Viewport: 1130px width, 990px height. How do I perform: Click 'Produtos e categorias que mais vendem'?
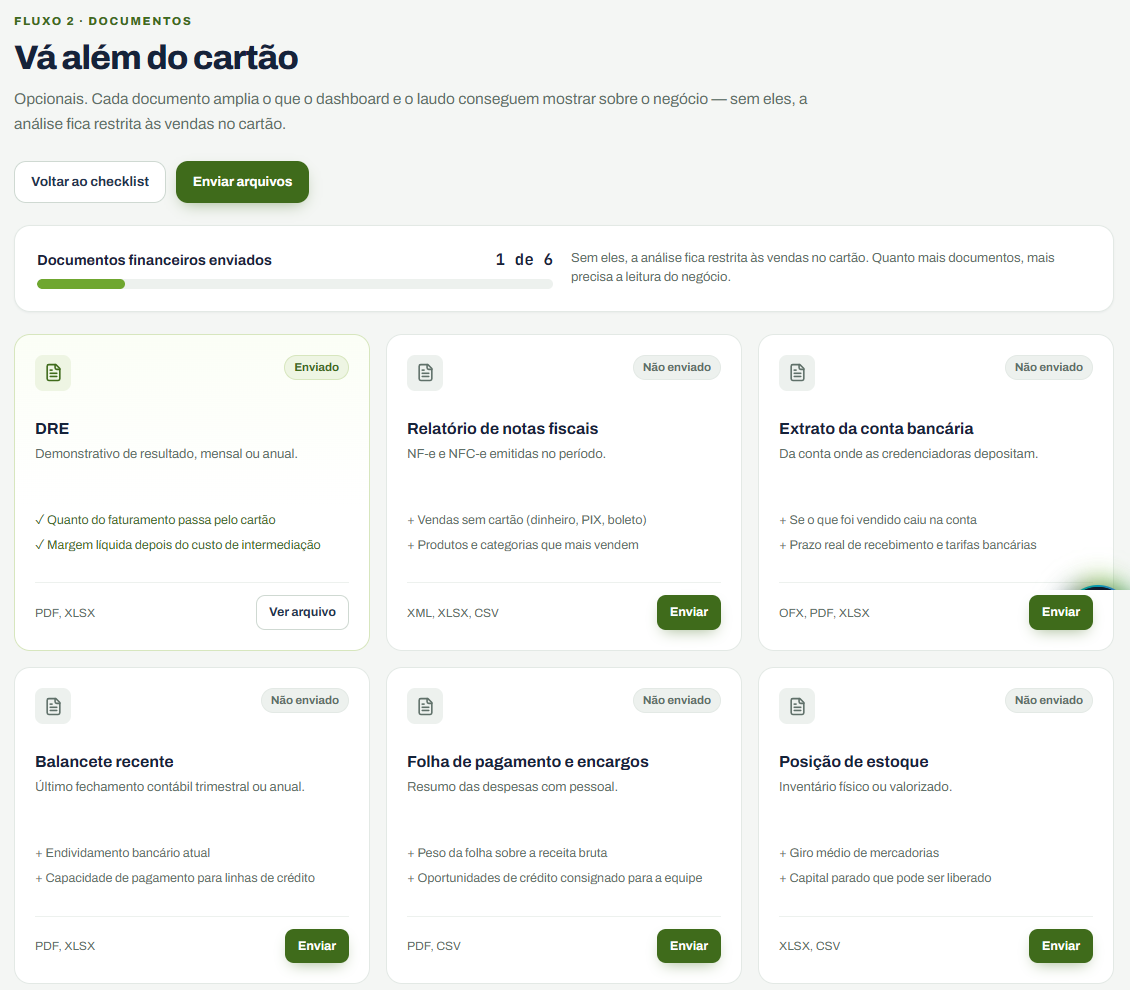(x=522, y=545)
